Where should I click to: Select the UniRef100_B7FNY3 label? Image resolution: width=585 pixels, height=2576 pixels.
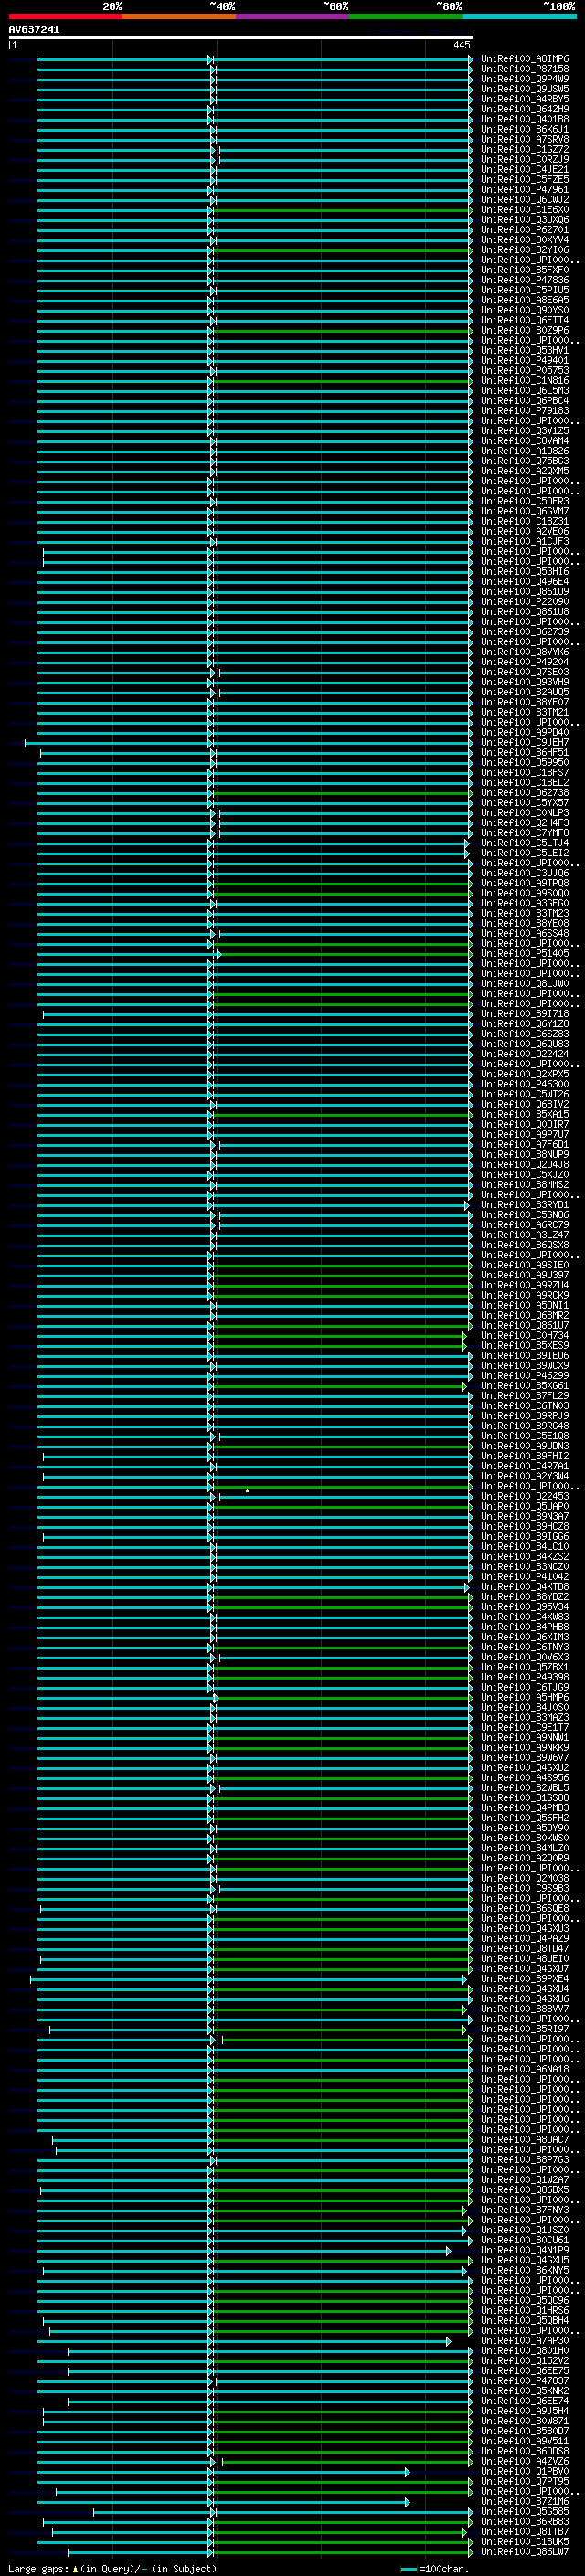tap(524, 2210)
